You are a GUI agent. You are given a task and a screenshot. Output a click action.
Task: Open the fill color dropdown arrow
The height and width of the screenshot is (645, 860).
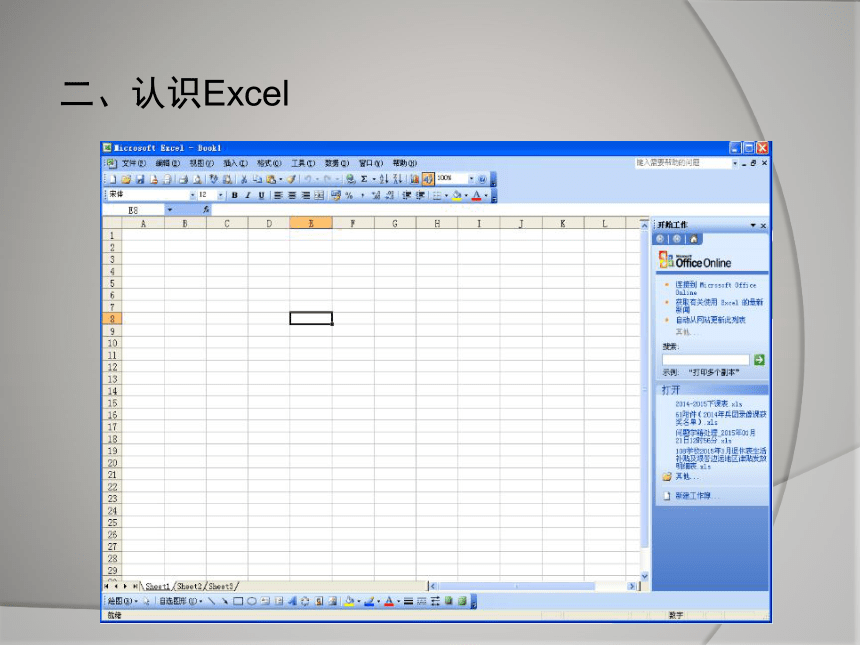(x=466, y=195)
